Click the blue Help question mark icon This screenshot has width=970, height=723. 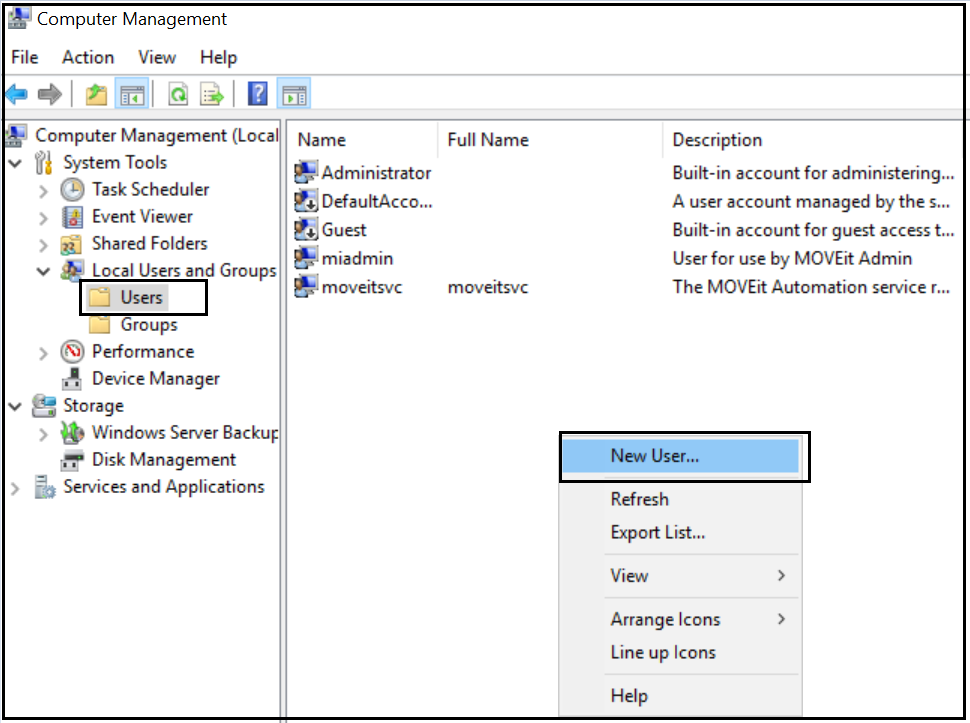coord(258,95)
